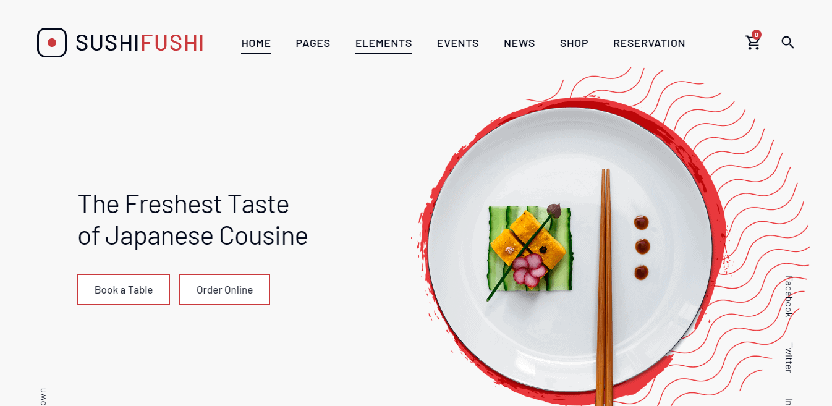Select Reservation in the navigation bar
832x406 pixels.
(x=649, y=44)
